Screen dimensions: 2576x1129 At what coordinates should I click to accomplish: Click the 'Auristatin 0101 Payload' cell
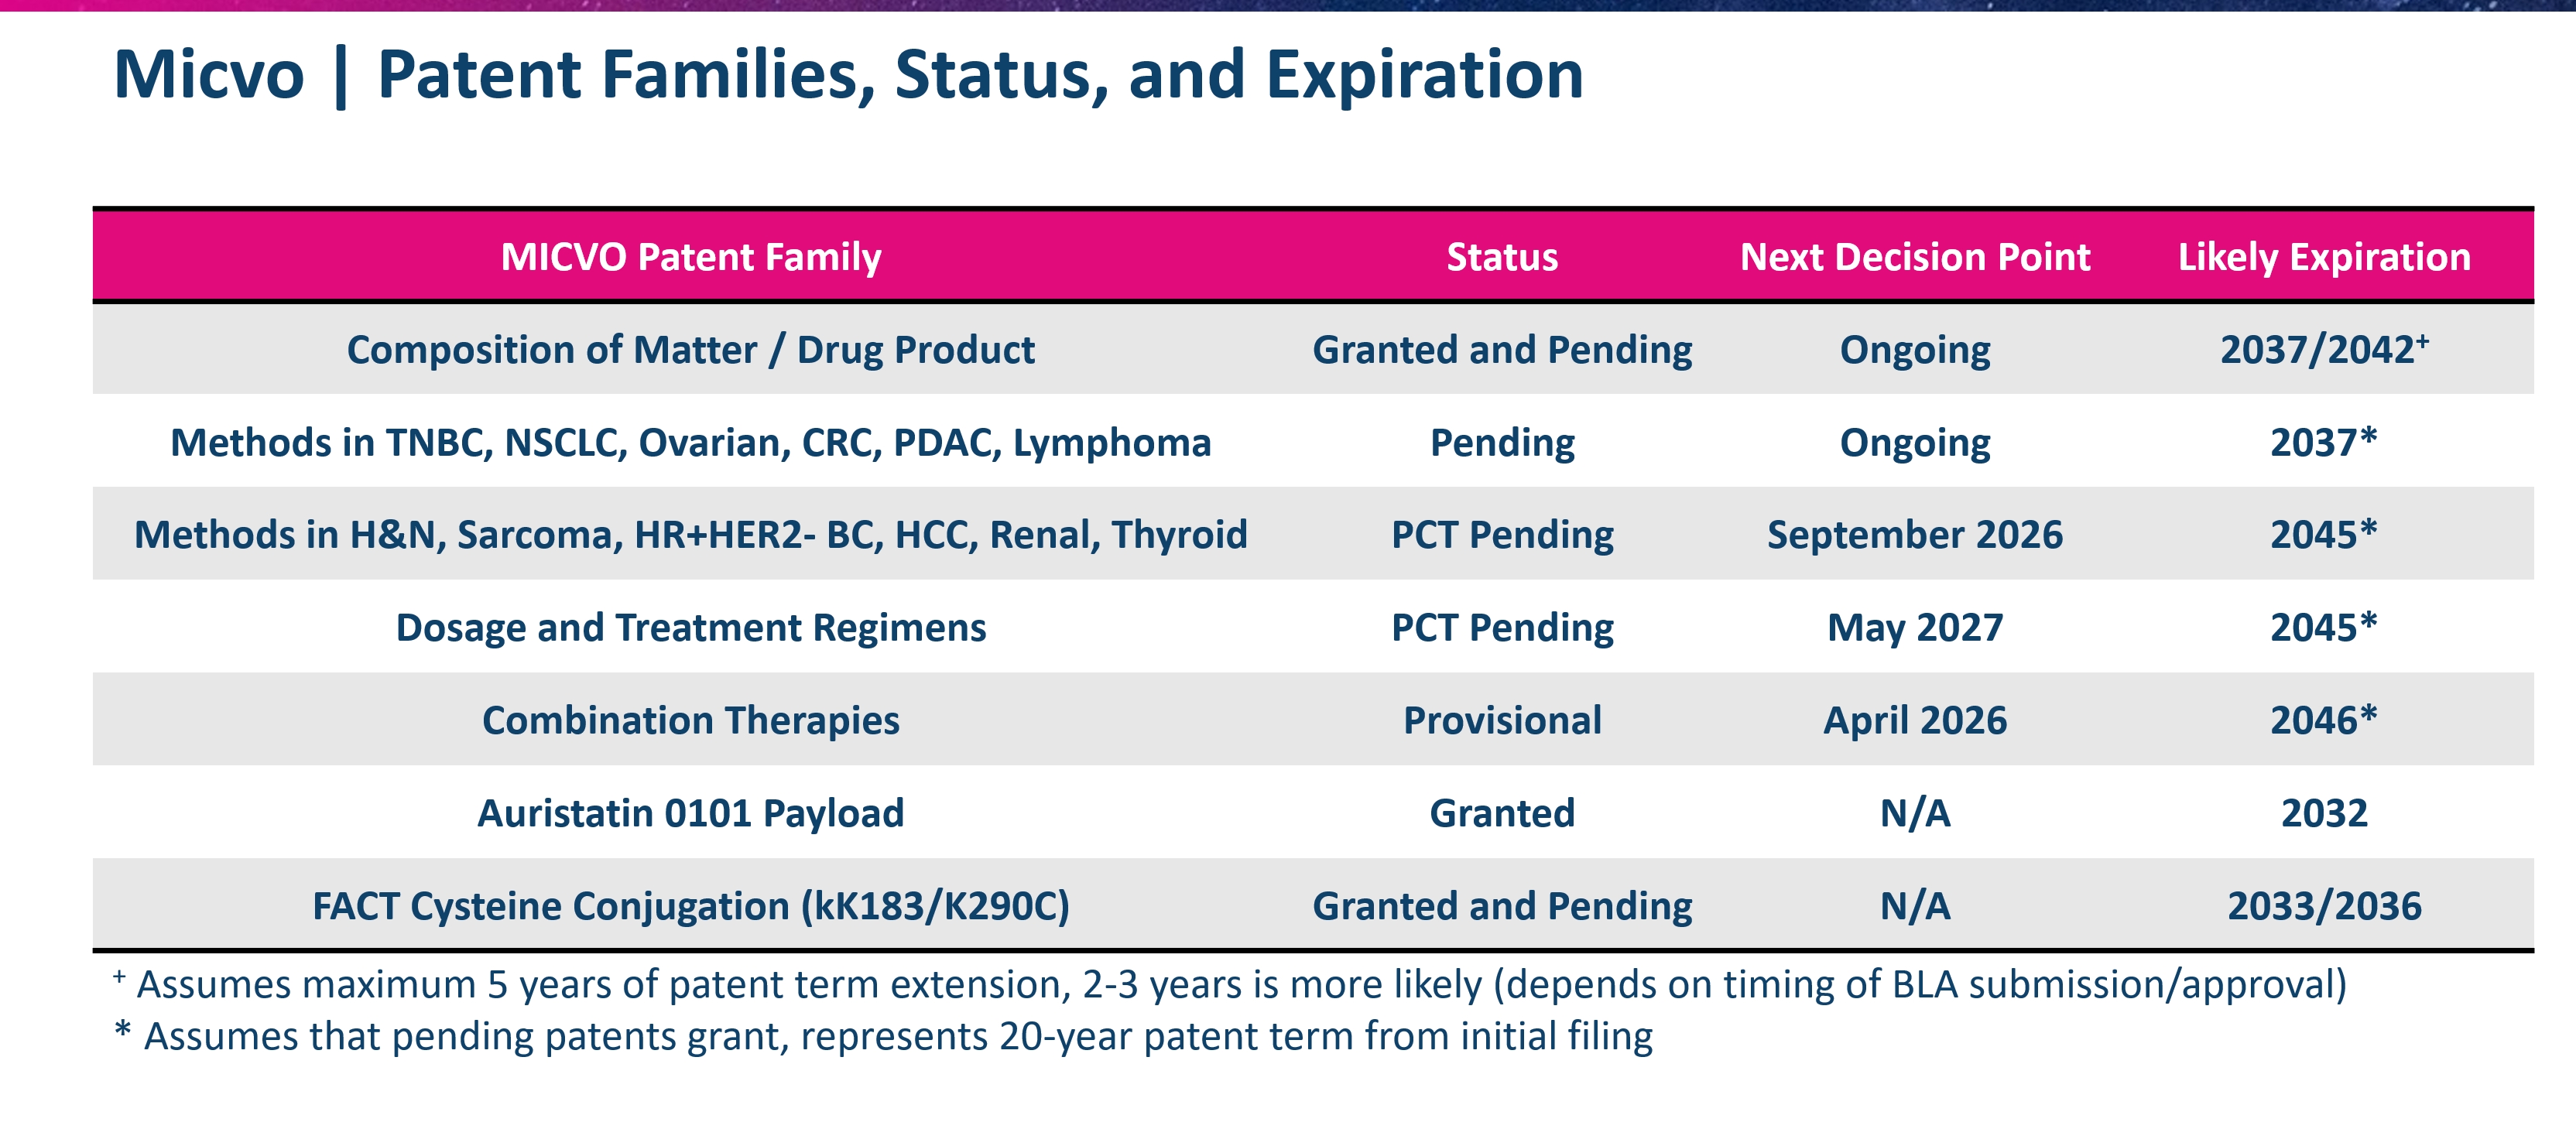[690, 813]
